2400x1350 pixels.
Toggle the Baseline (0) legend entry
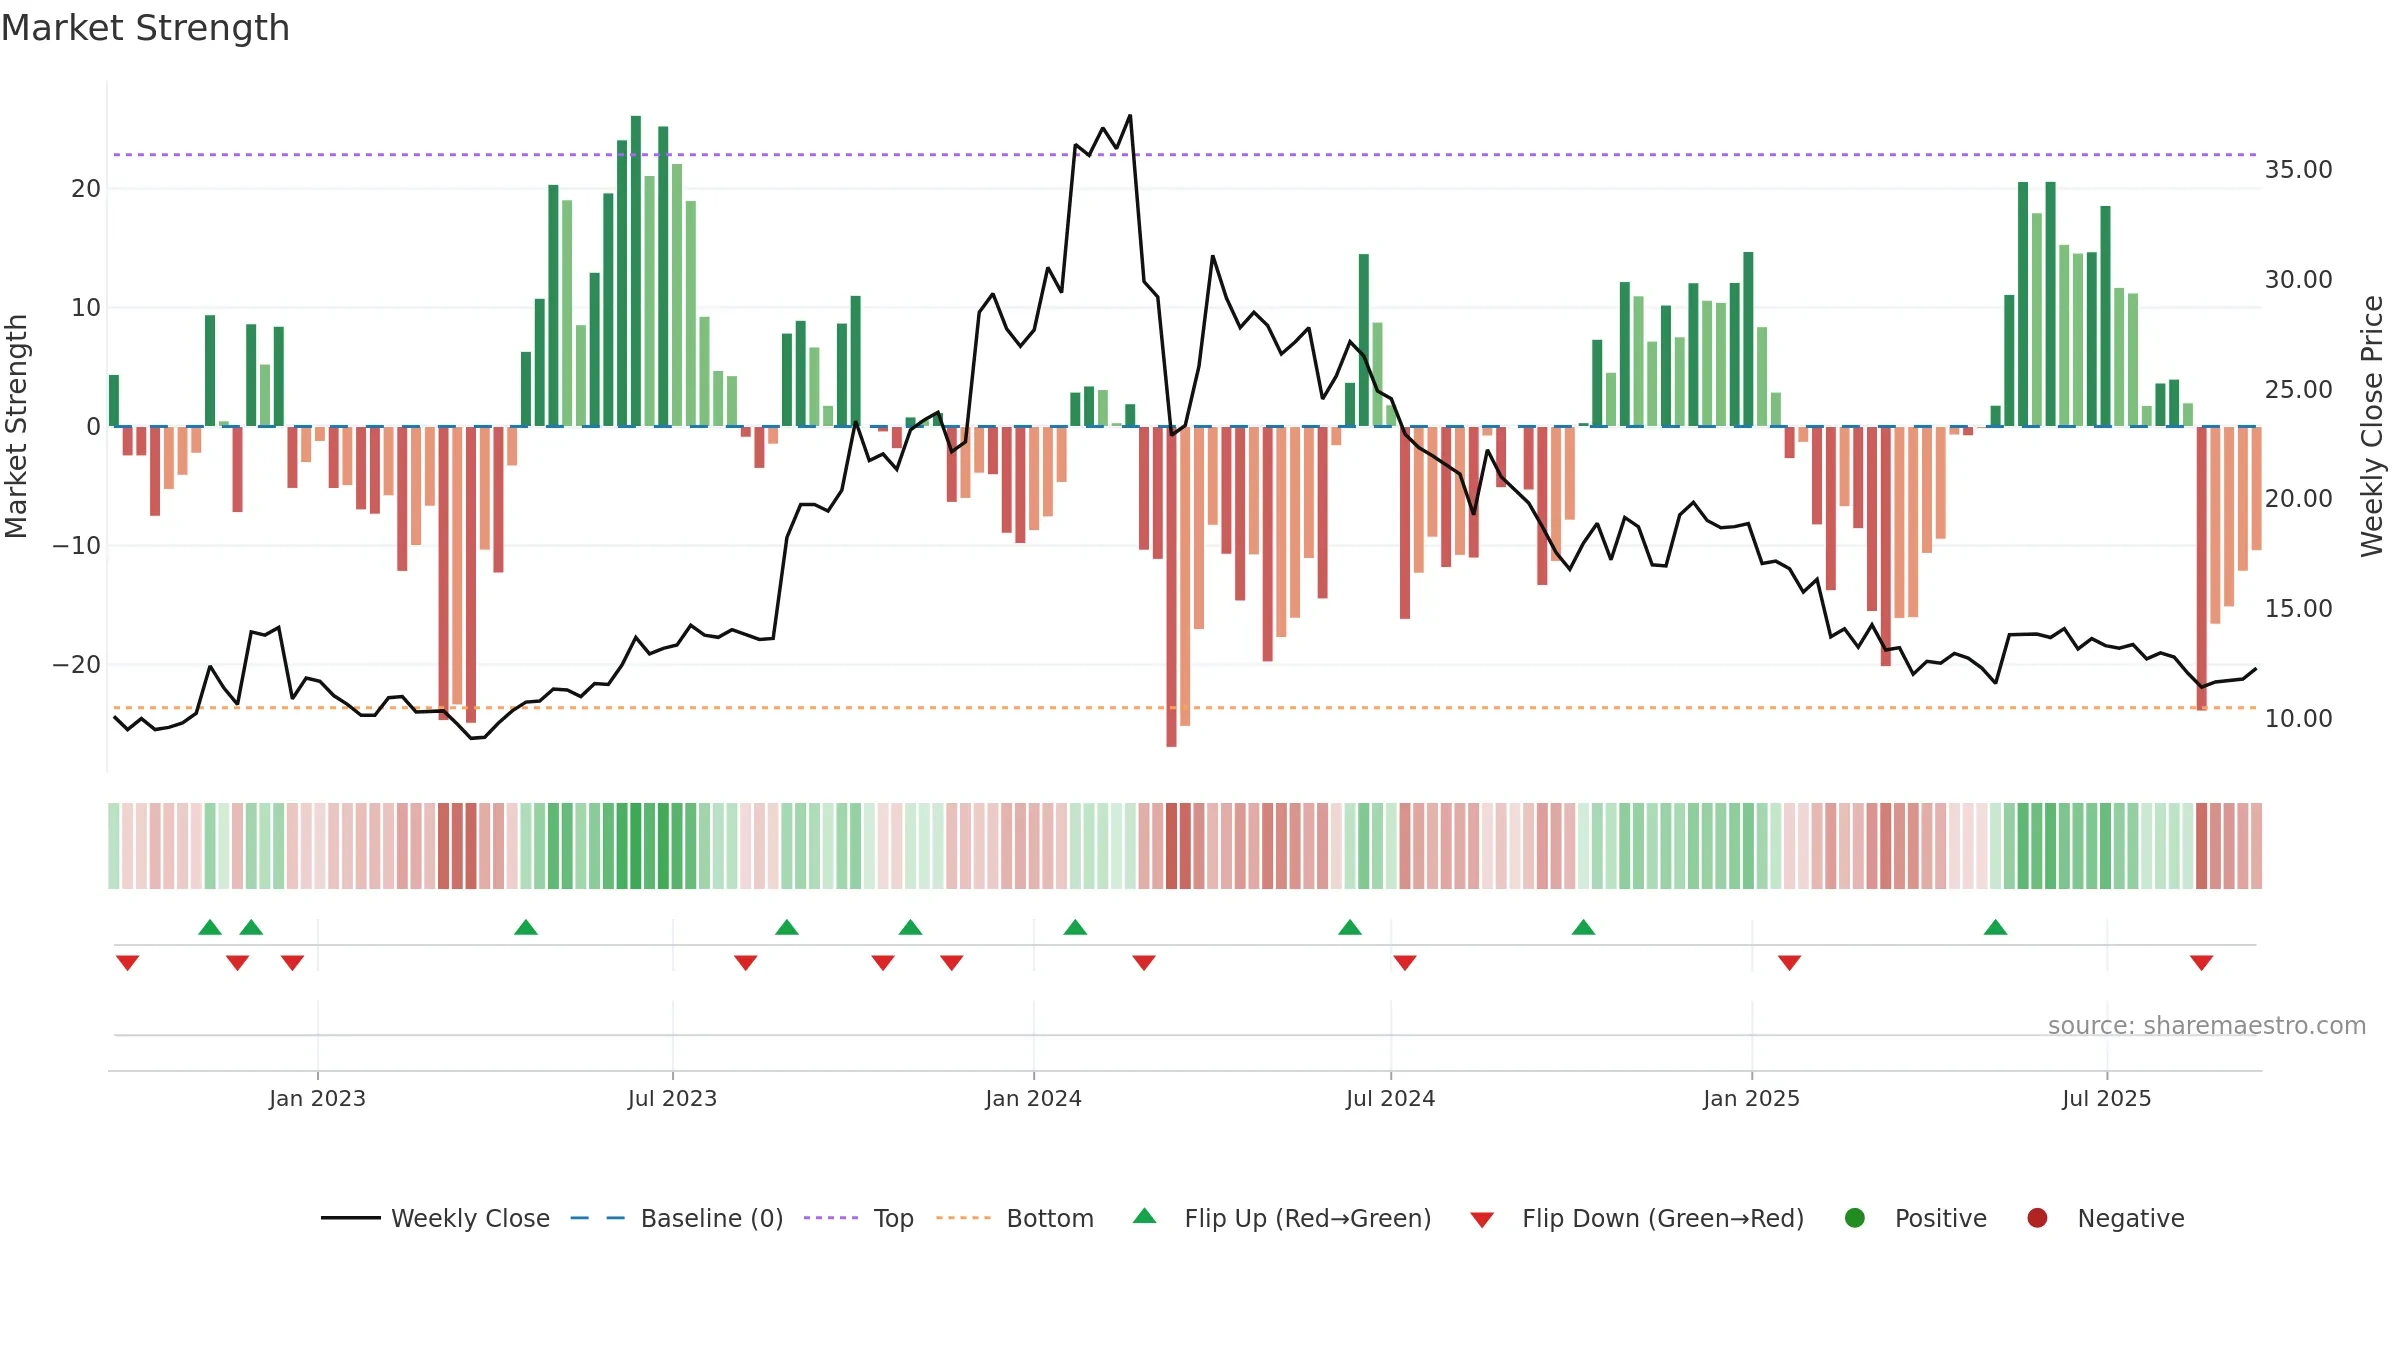(677, 1218)
